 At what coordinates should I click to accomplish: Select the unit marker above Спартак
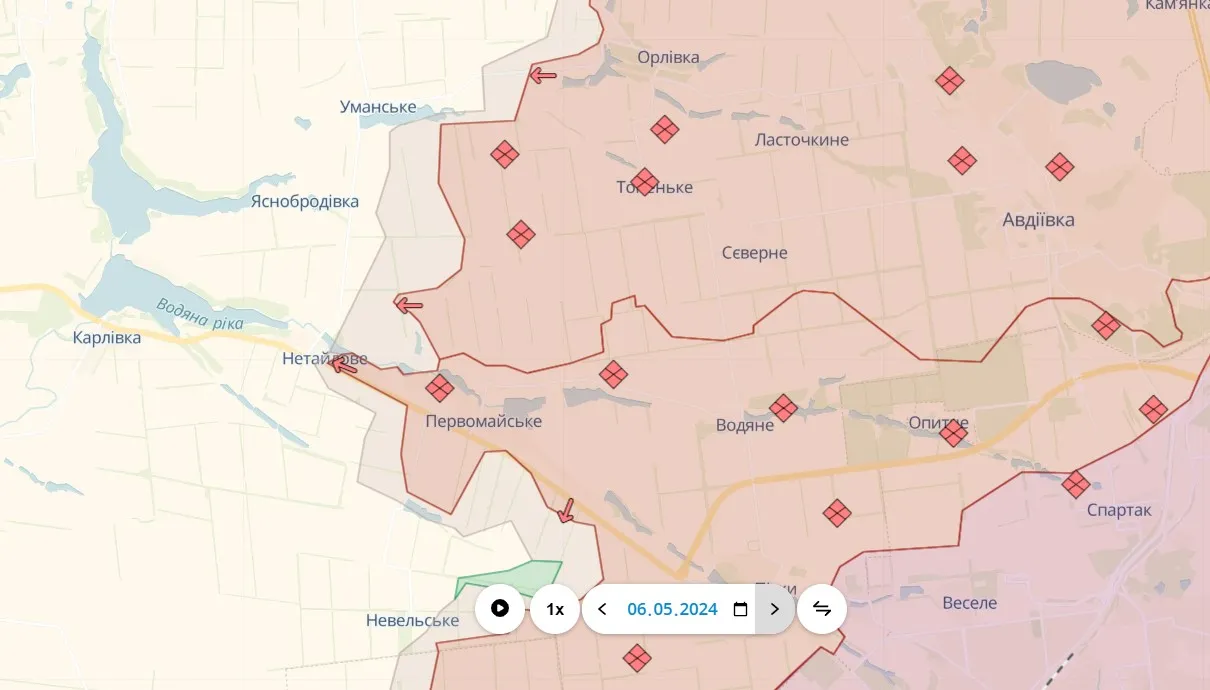(x=1076, y=485)
